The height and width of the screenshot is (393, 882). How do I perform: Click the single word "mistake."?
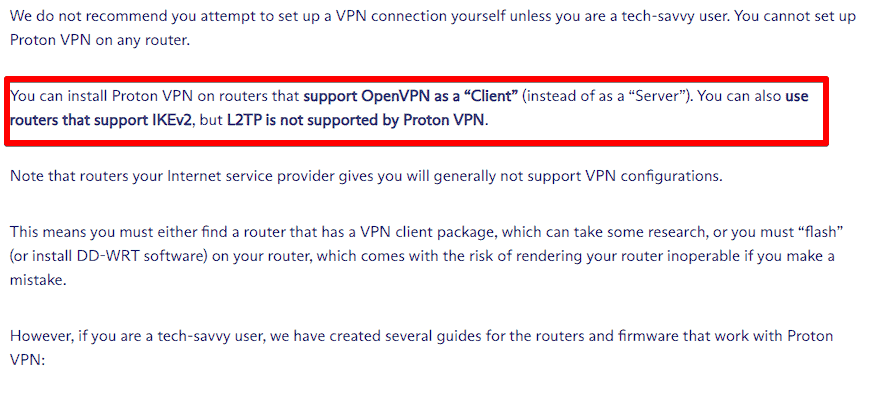(x=38, y=281)
